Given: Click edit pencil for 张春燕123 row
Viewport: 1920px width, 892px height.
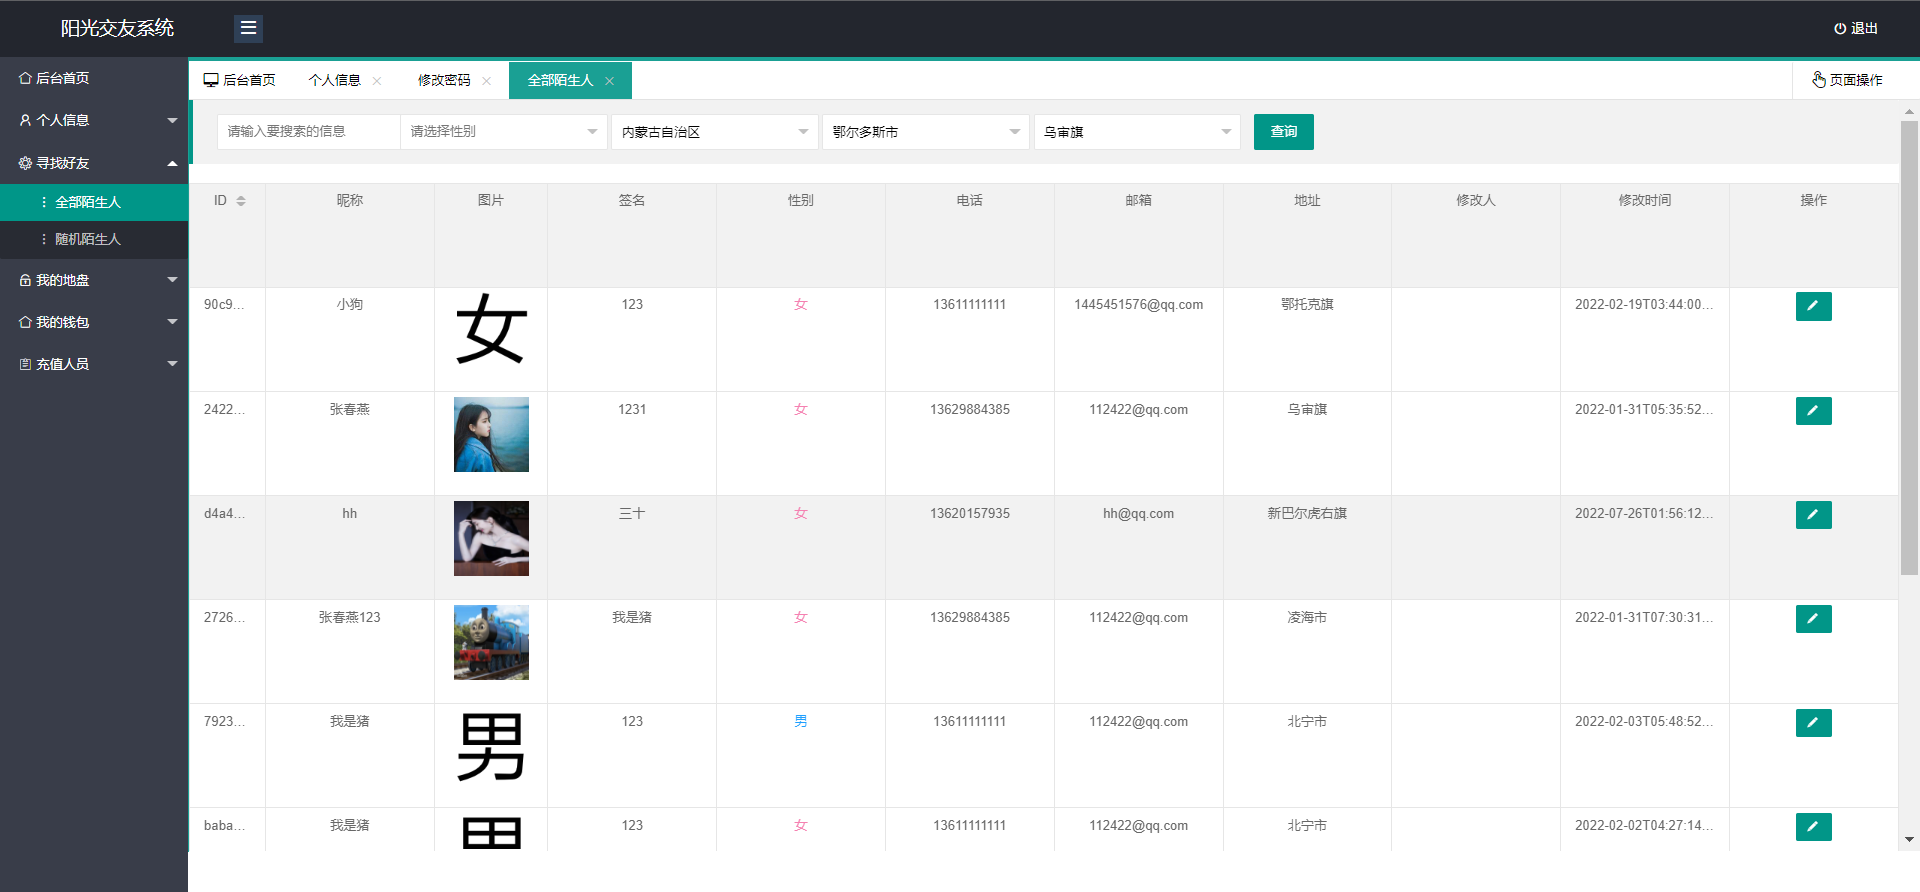Looking at the screenshot, I should coord(1813,619).
